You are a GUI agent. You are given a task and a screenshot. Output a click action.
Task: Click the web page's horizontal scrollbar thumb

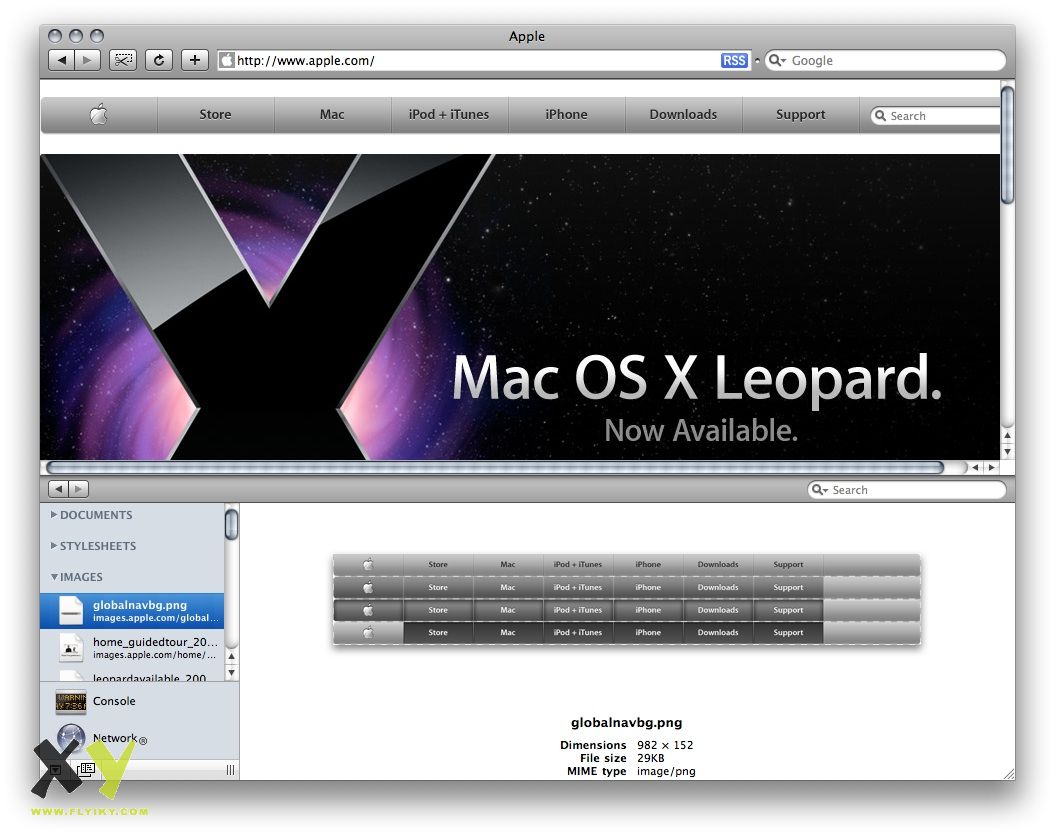click(495, 468)
